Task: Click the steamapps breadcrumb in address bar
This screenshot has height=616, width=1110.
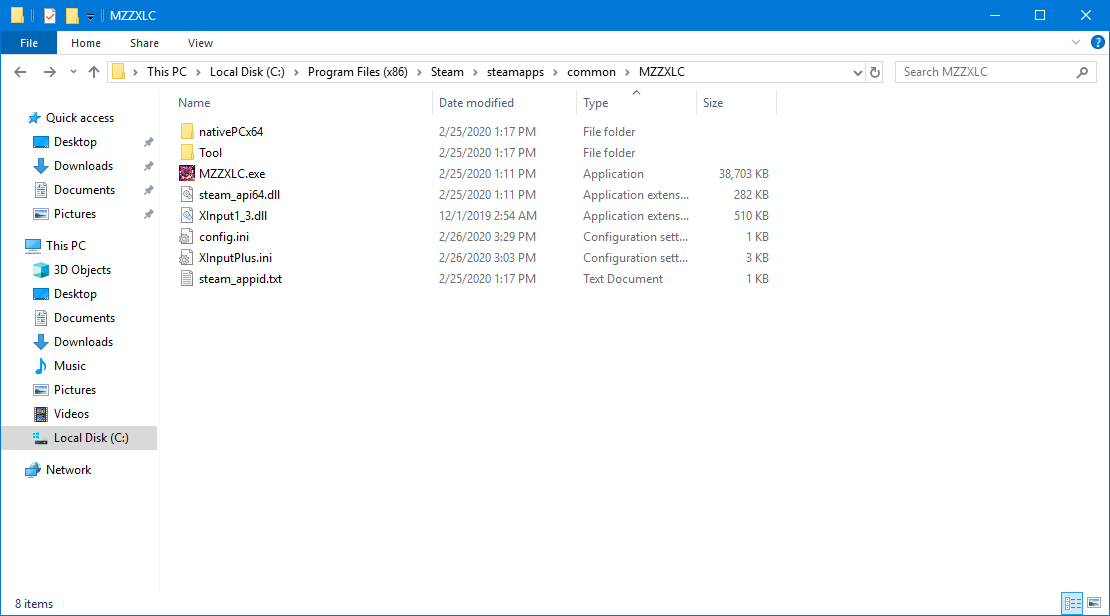Action: tap(513, 72)
